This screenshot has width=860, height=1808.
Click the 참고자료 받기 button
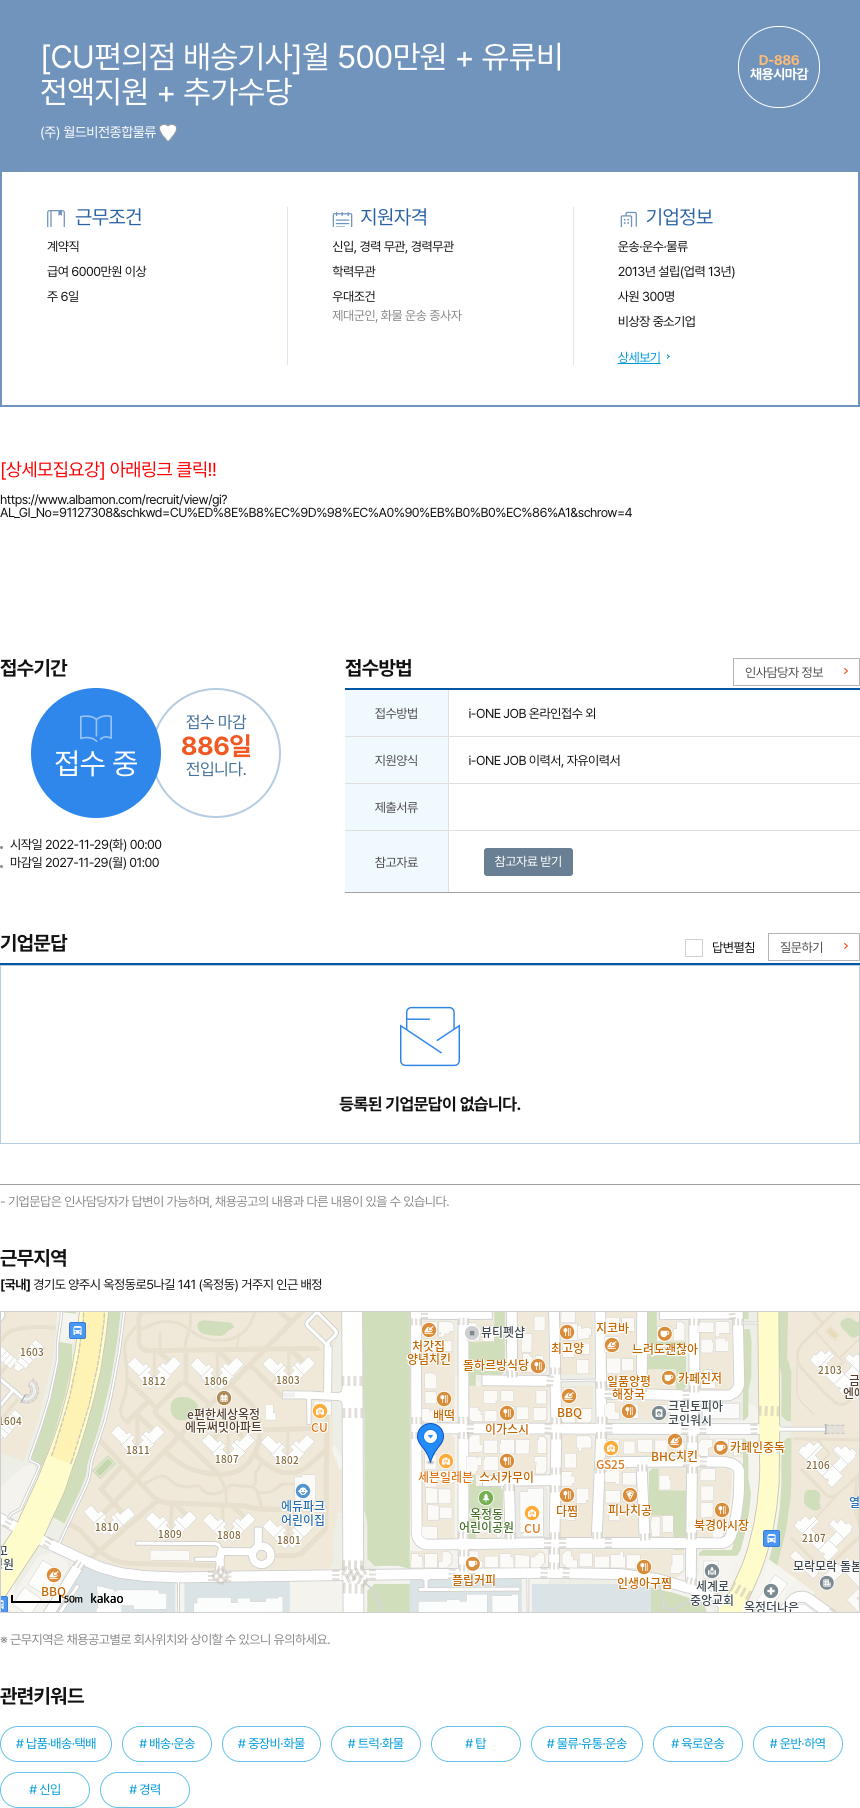(528, 862)
